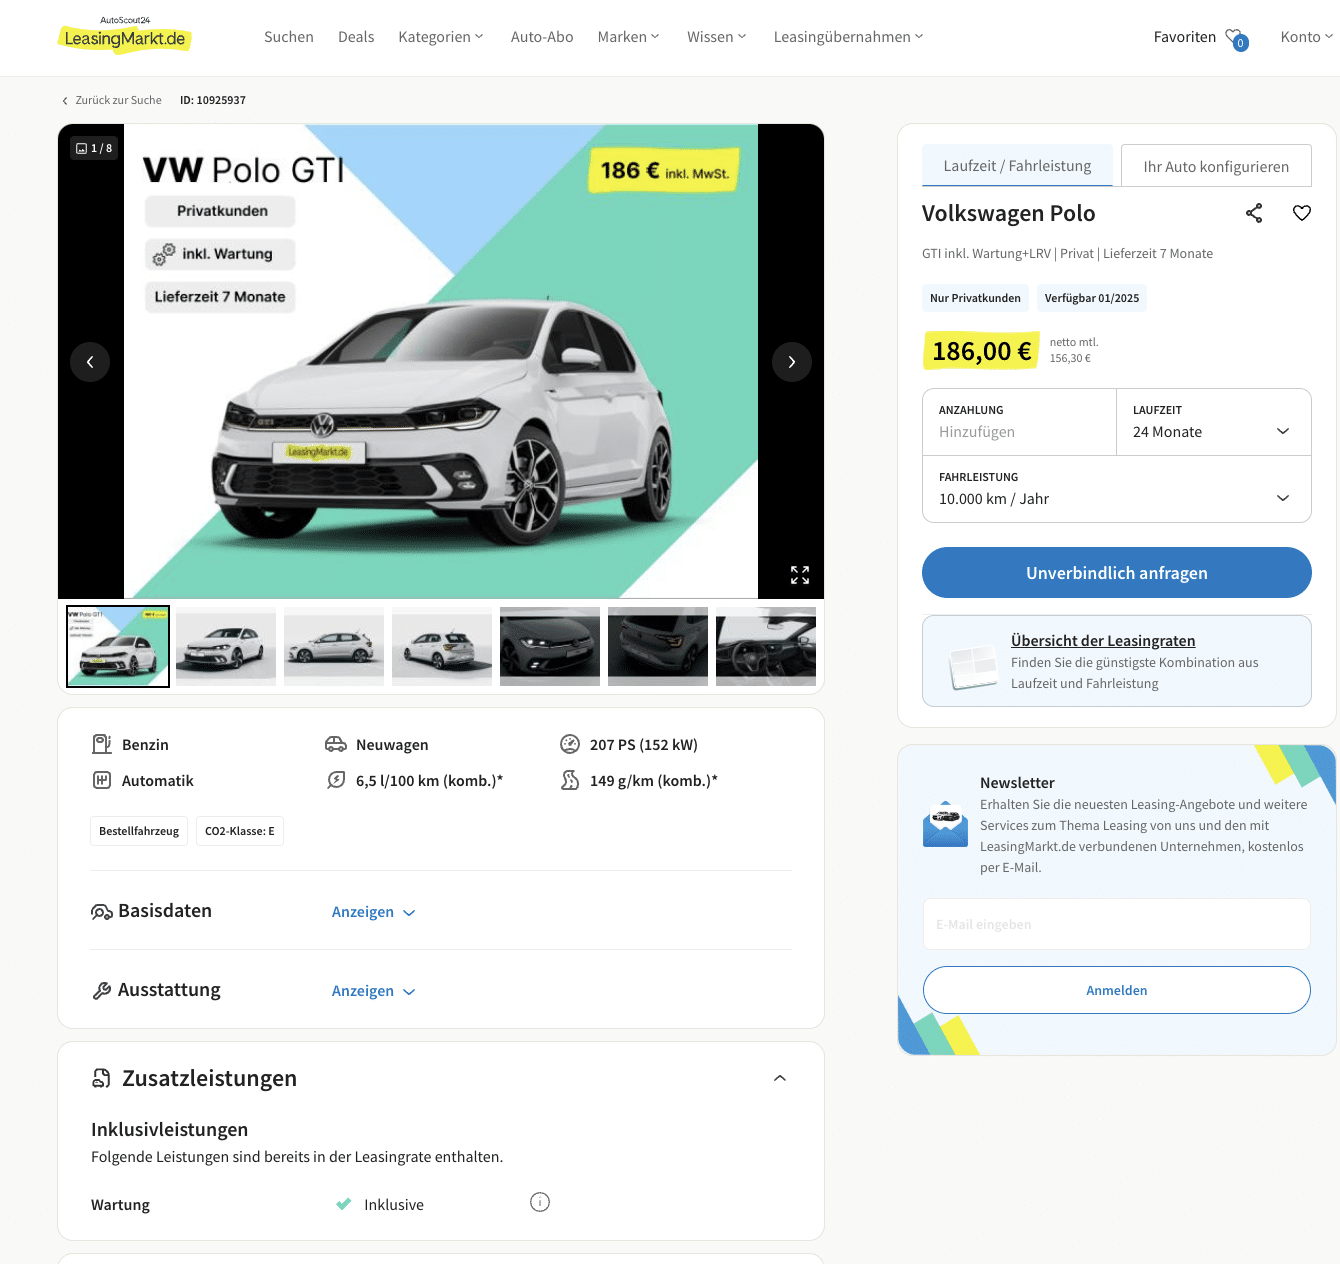Click Unverbindlich anfragen button
Viewport: 1340px width, 1264px height.
pyautogui.click(x=1117, y=573)
